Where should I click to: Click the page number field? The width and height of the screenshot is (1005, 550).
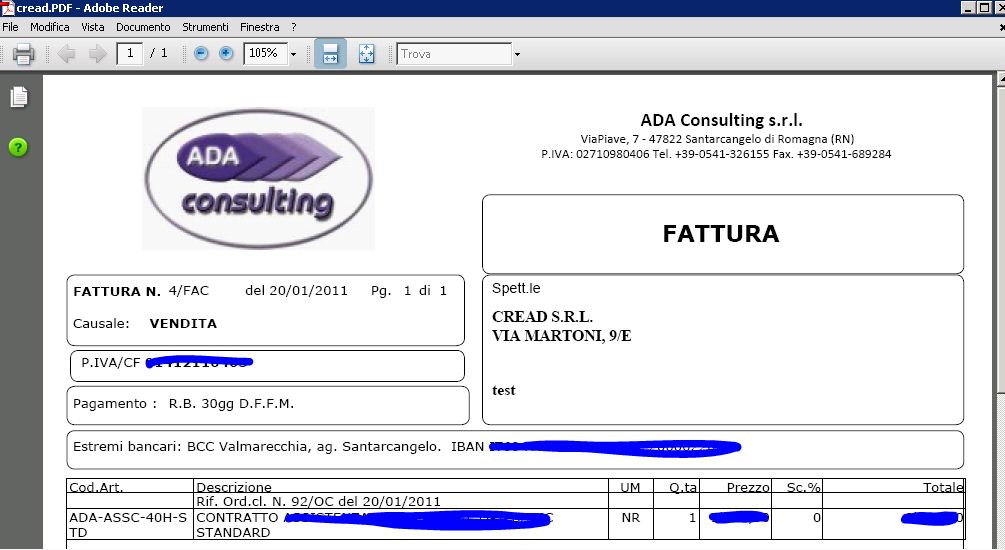tap(129, 53)
